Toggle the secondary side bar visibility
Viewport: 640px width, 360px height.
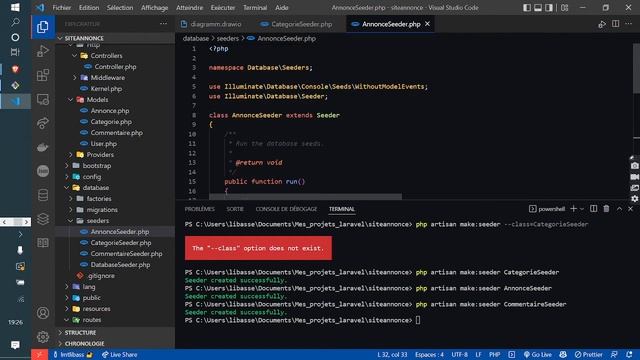[549, 8]
